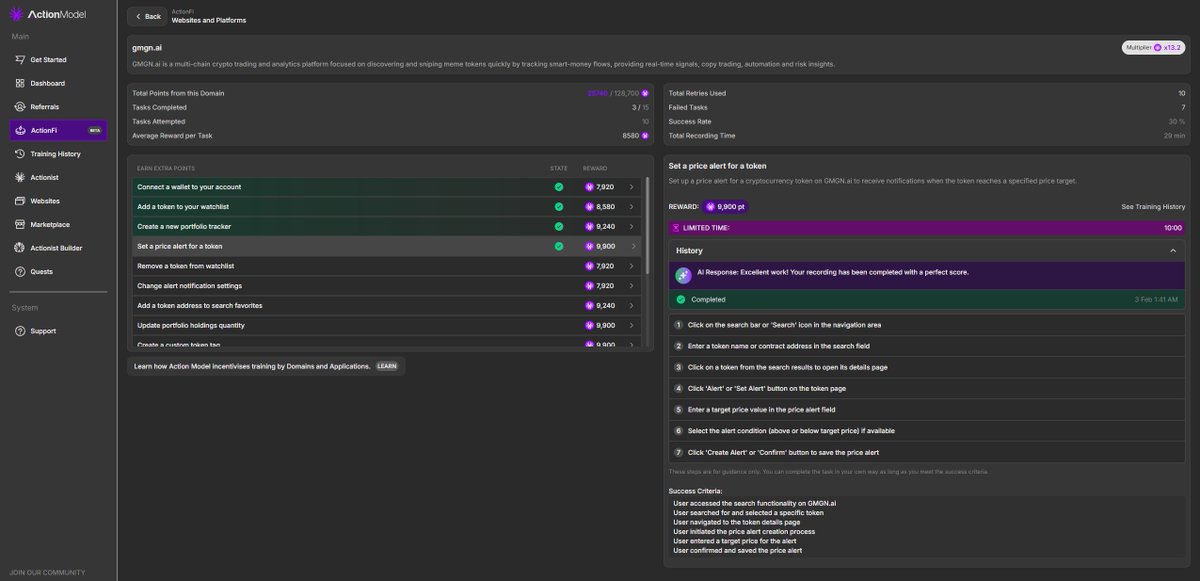Viewport: 1200px width, 581px height.
Task: Click the token icon beside Total Points value
Action: tap(645, 93)
